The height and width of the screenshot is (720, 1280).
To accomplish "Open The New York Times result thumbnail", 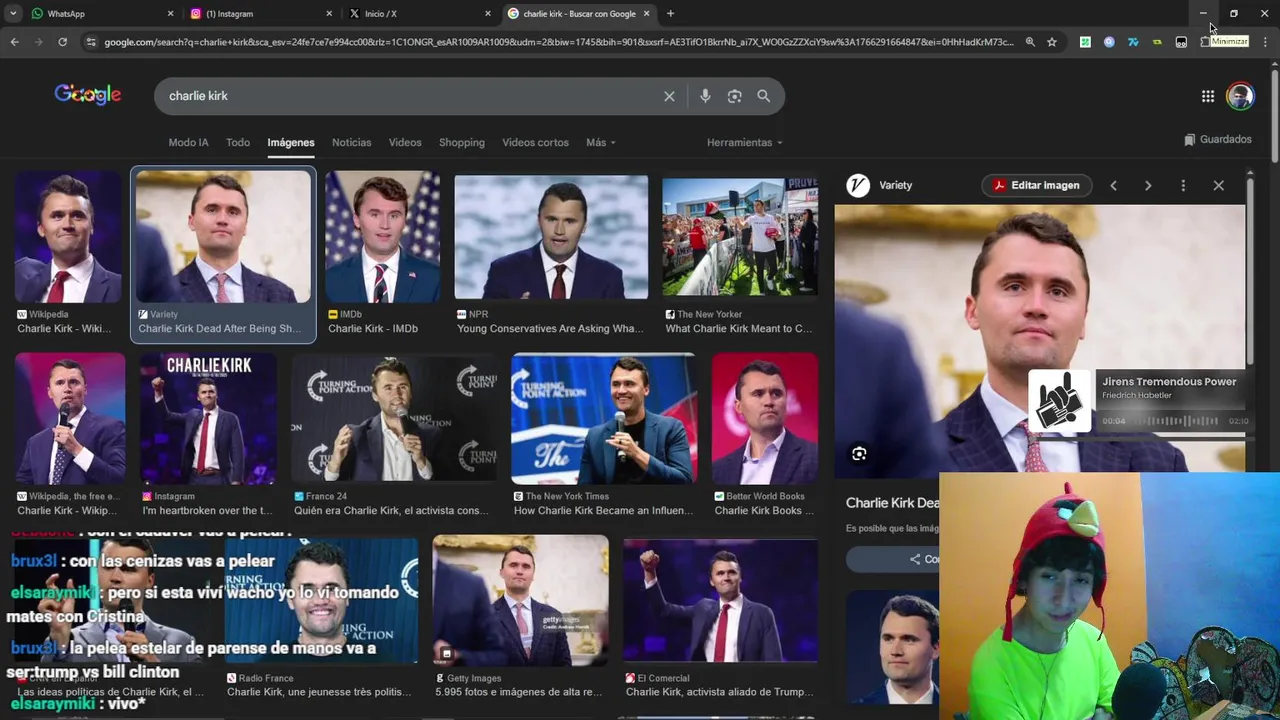I will click(x=604, y=419).
